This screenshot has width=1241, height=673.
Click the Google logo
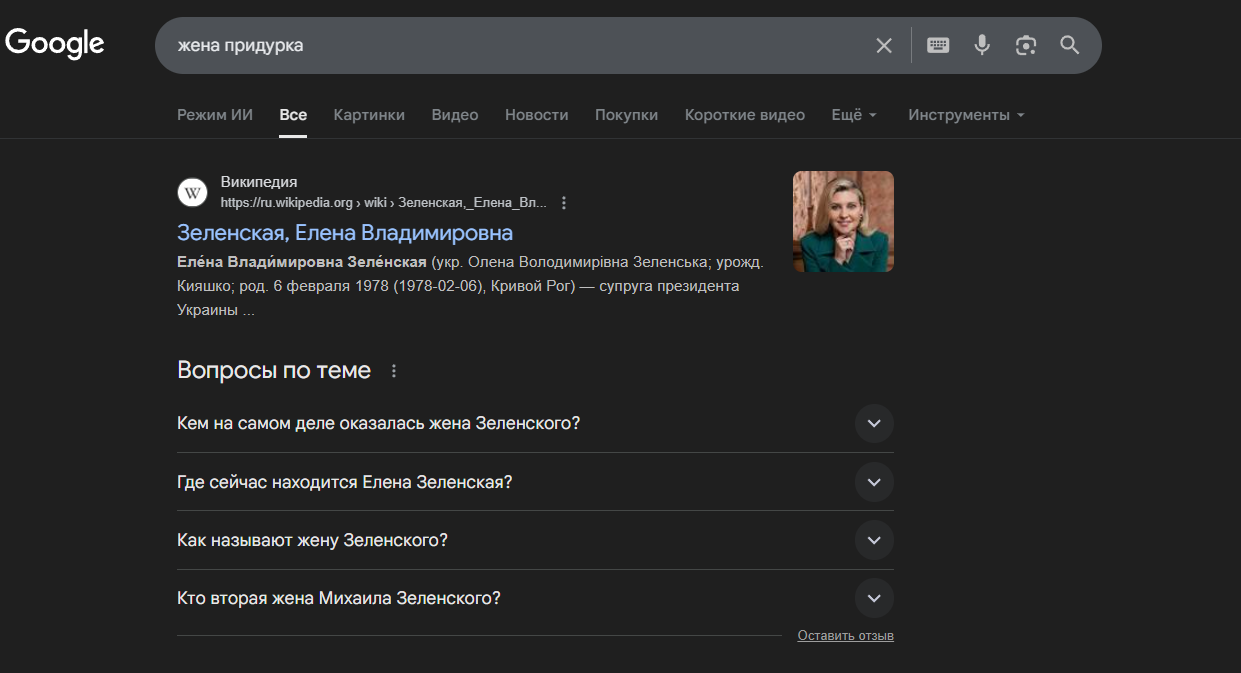tap(55, 44)
